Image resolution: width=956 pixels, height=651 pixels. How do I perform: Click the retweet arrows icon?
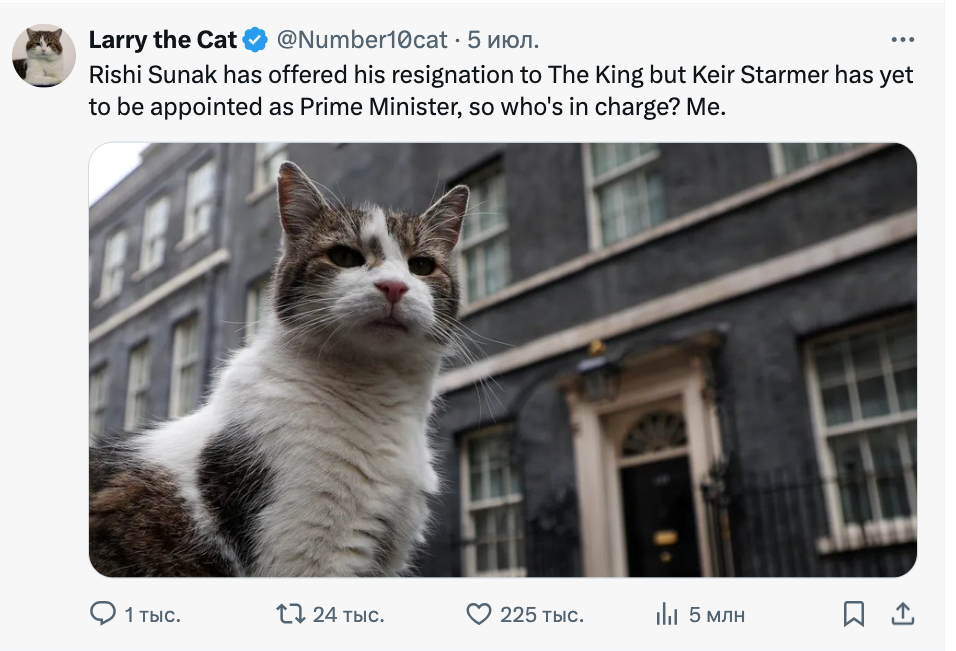click(x=291, y=613)
